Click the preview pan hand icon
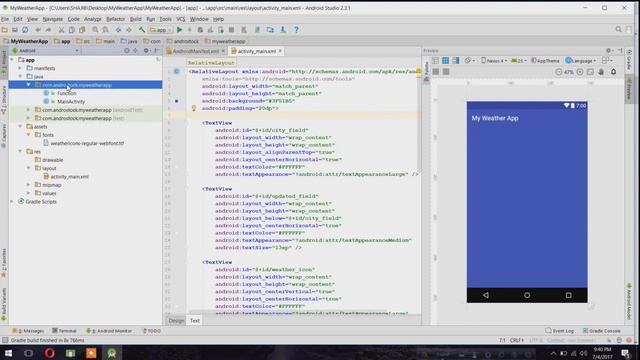Screen dimensions: 640x360 point(601,72)
